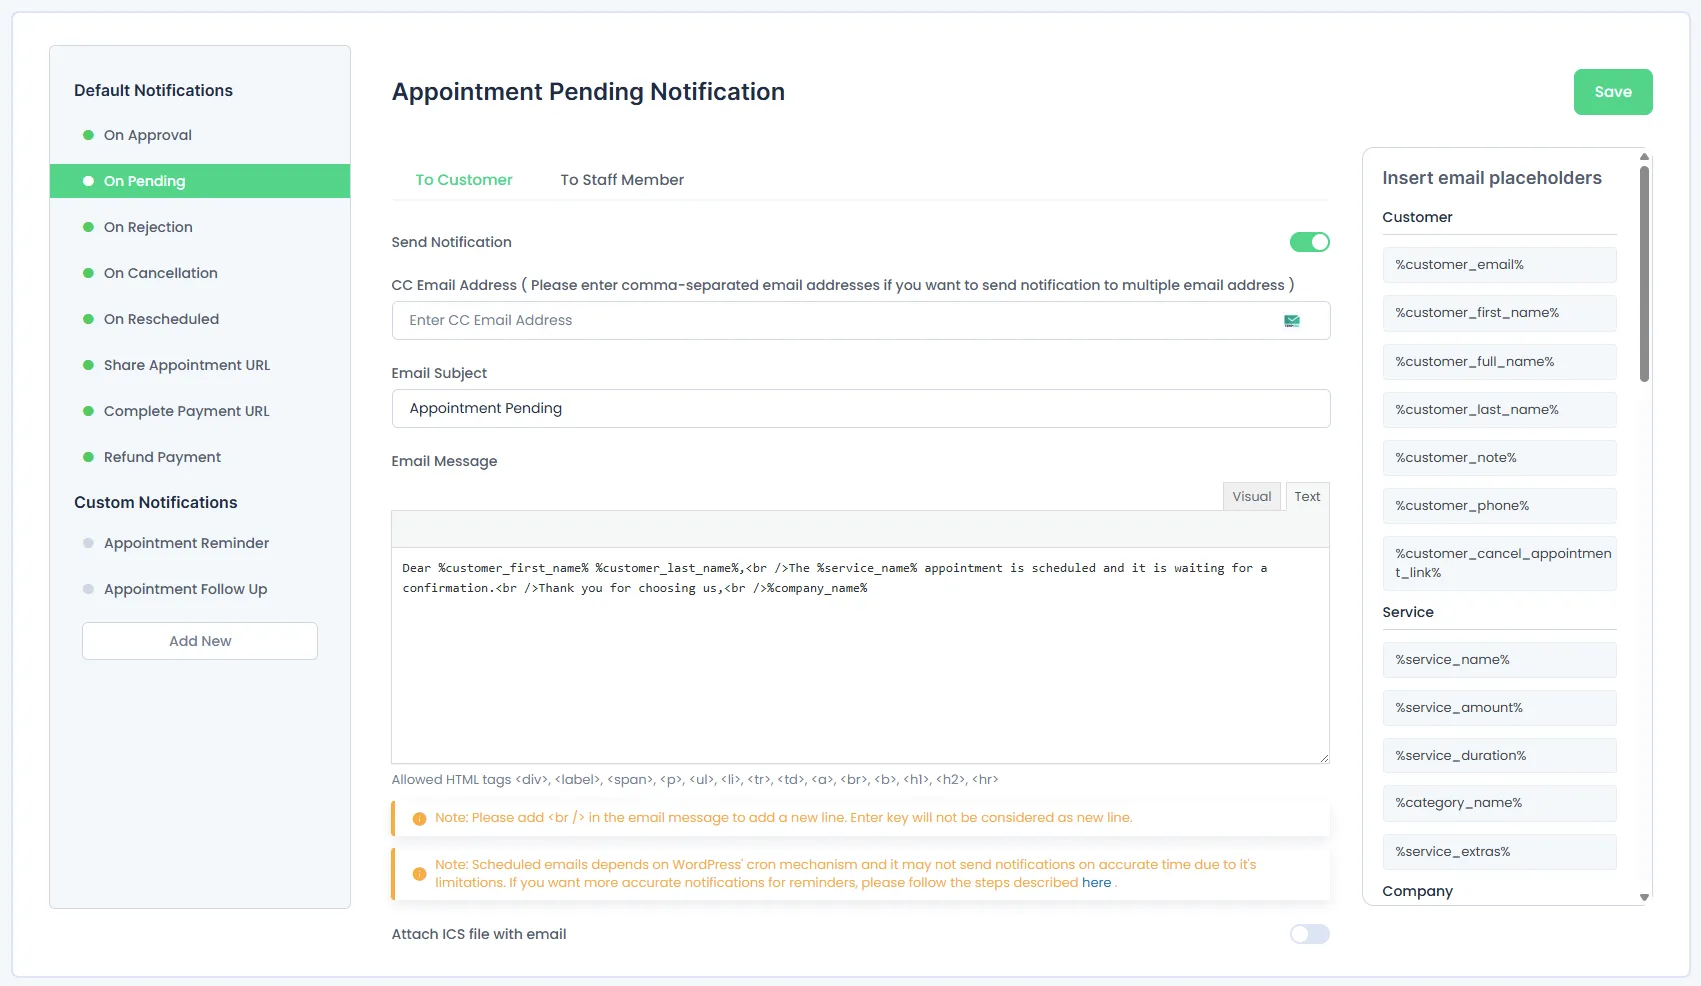Add New custom notification

(x=200, y=641)
